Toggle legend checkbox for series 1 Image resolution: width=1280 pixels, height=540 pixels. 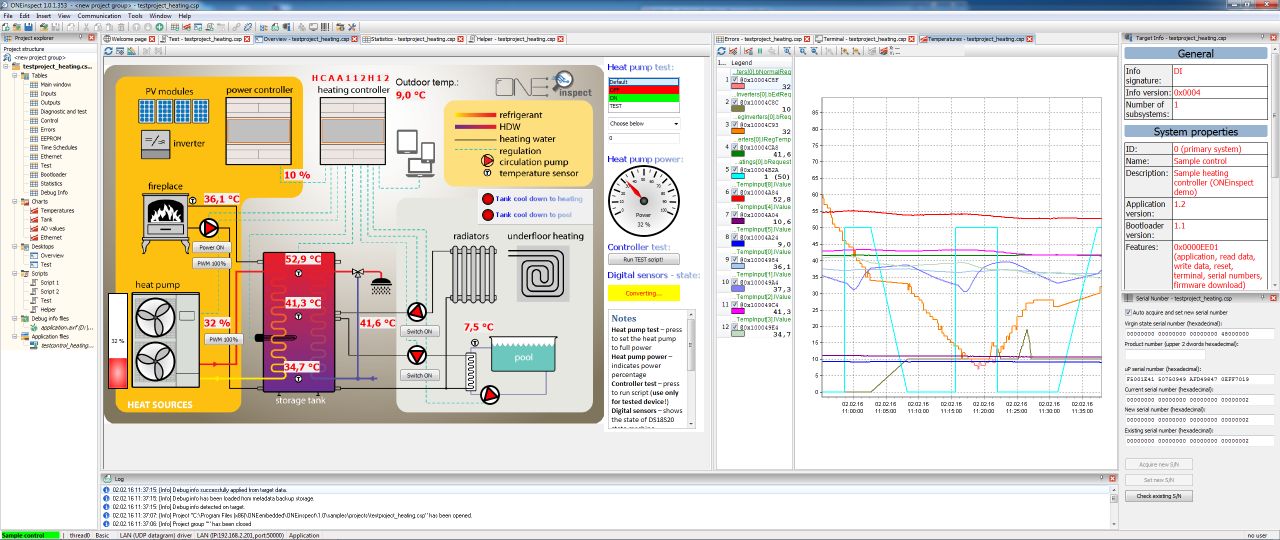point(735,79)
